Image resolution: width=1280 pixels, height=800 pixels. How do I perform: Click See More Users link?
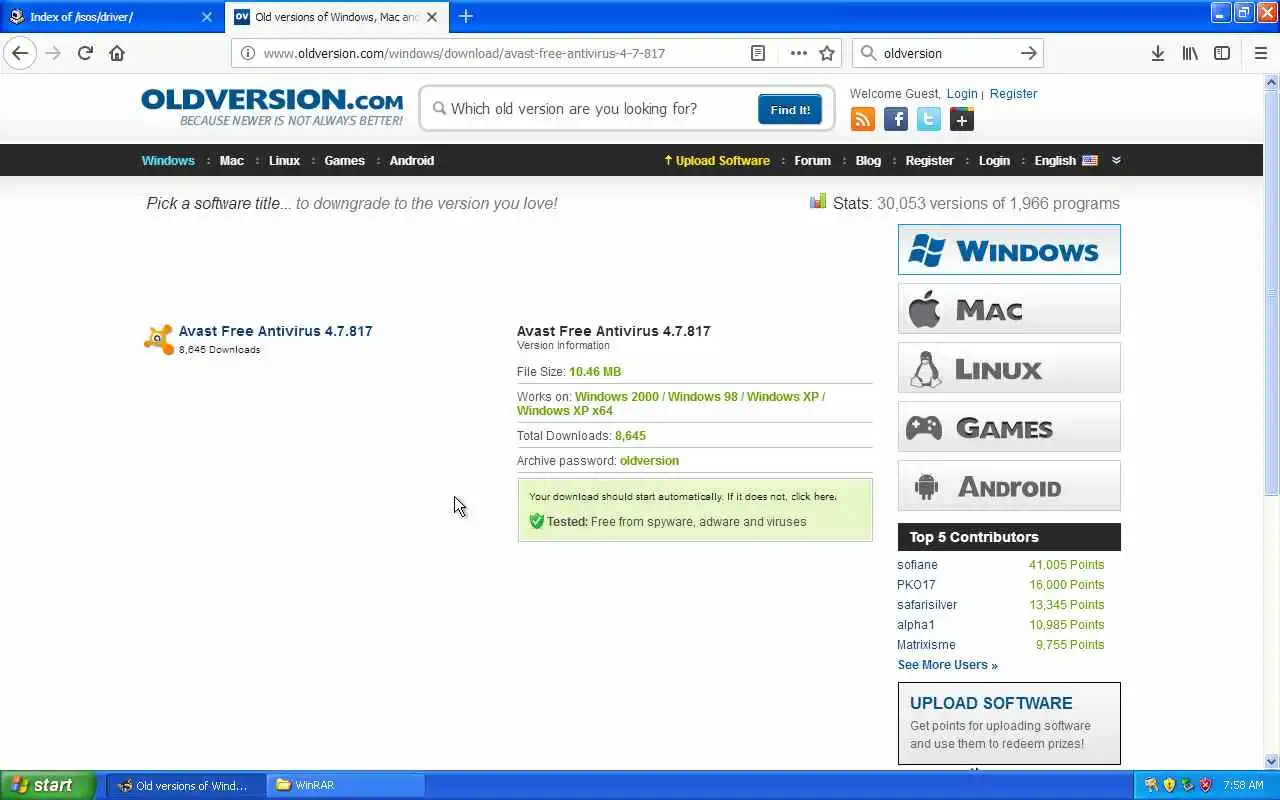click(x=947, y=665)
